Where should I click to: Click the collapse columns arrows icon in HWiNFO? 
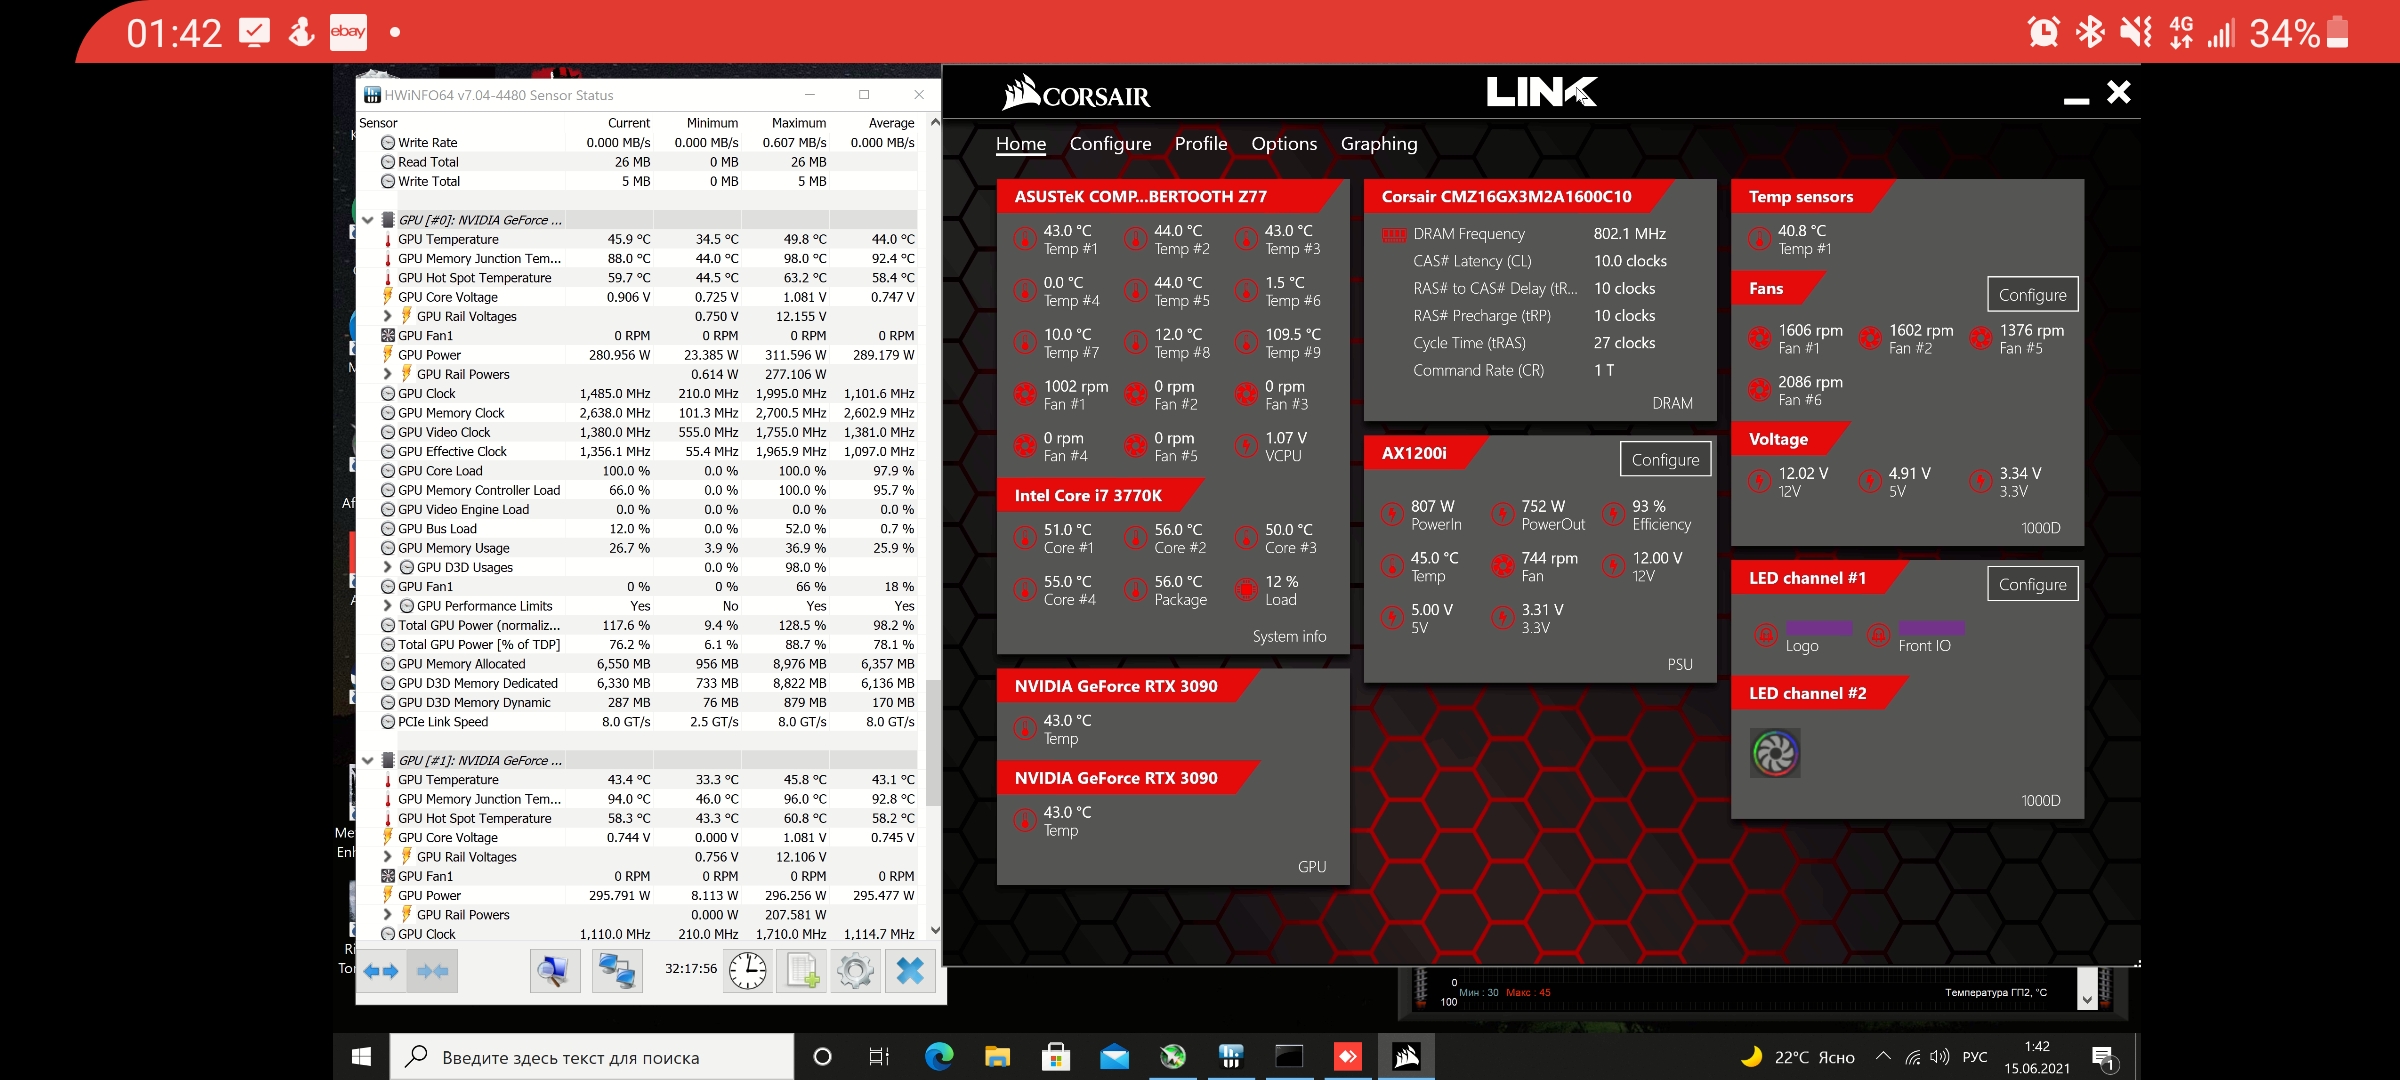click(x=432, y=971)
